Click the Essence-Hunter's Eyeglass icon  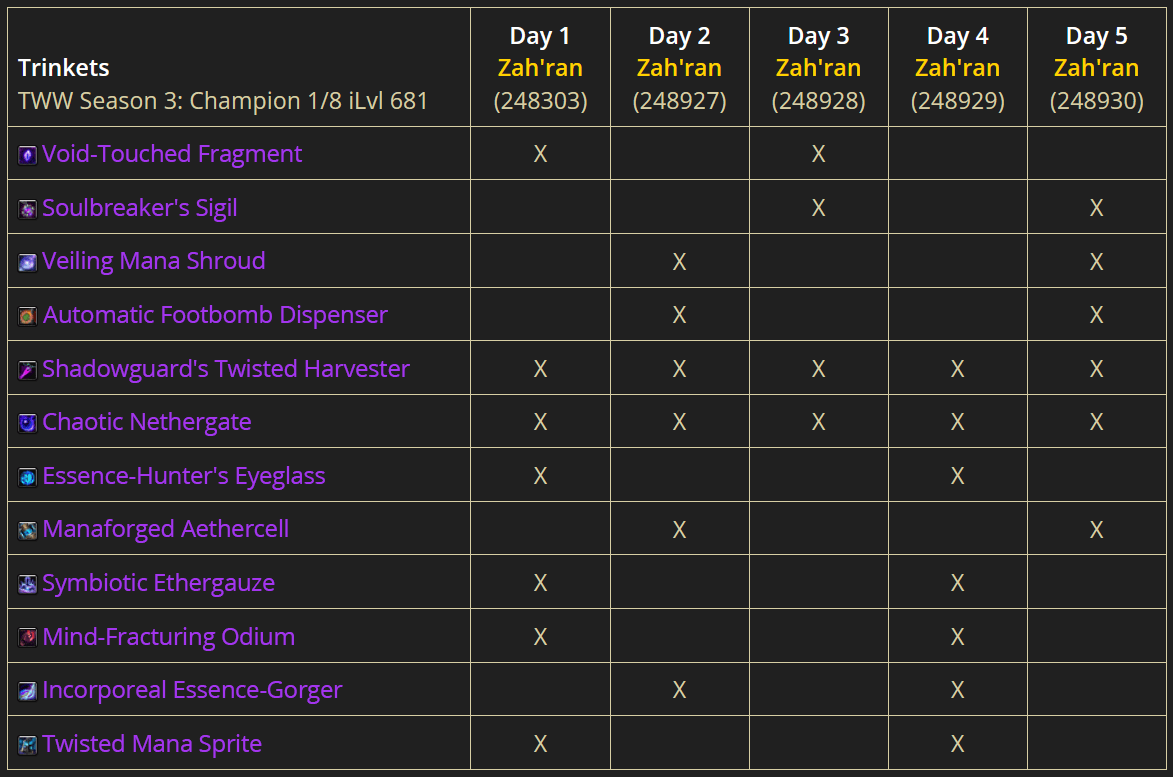pyautogui.click(x=28, y=477)
